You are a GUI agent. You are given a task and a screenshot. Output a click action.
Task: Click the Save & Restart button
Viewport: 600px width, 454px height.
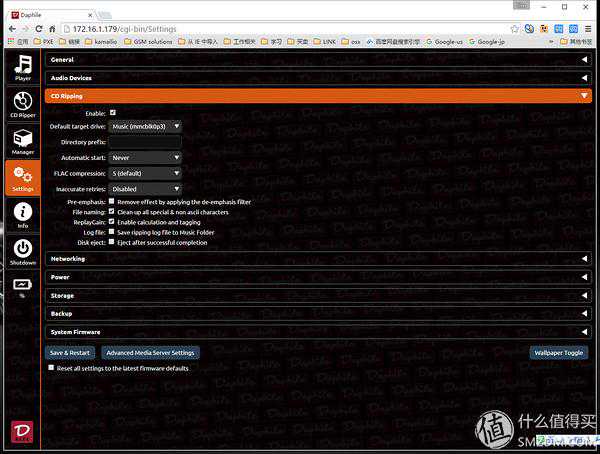click(x=69, y=353)
